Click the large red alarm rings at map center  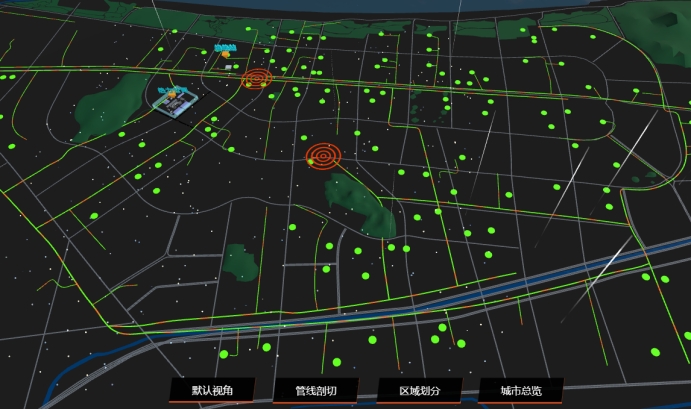coord(324,155)
